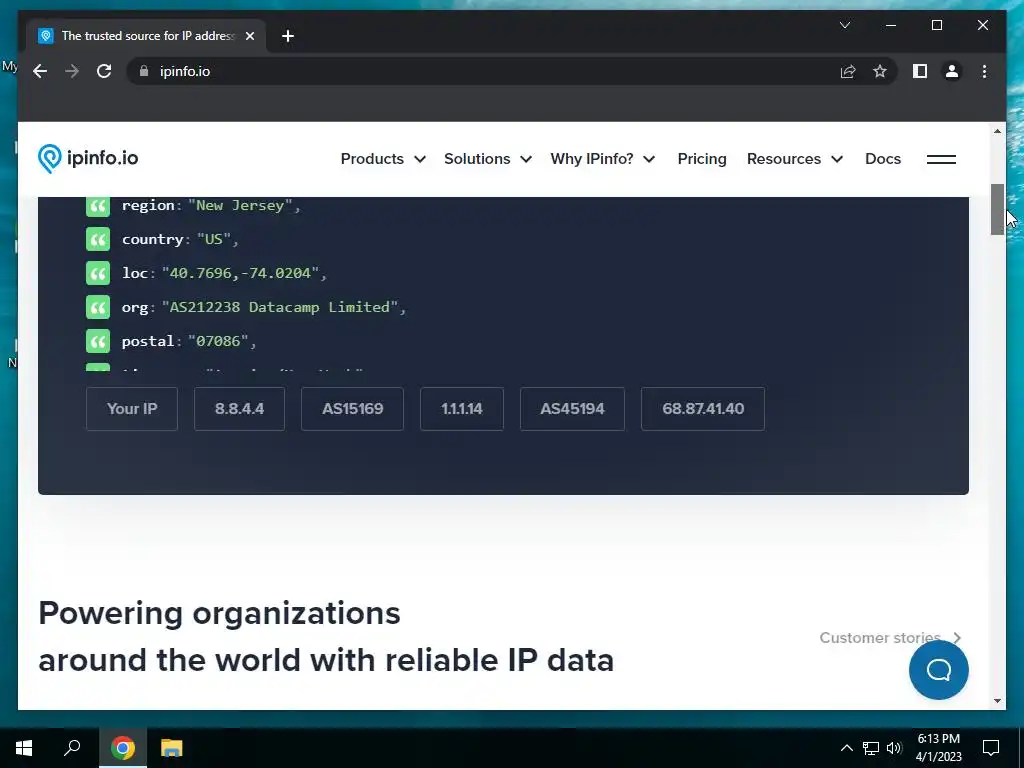This screenshot has width=1024, height=768.
Task: Click the quote icon beside org
Action: point(98,307)
